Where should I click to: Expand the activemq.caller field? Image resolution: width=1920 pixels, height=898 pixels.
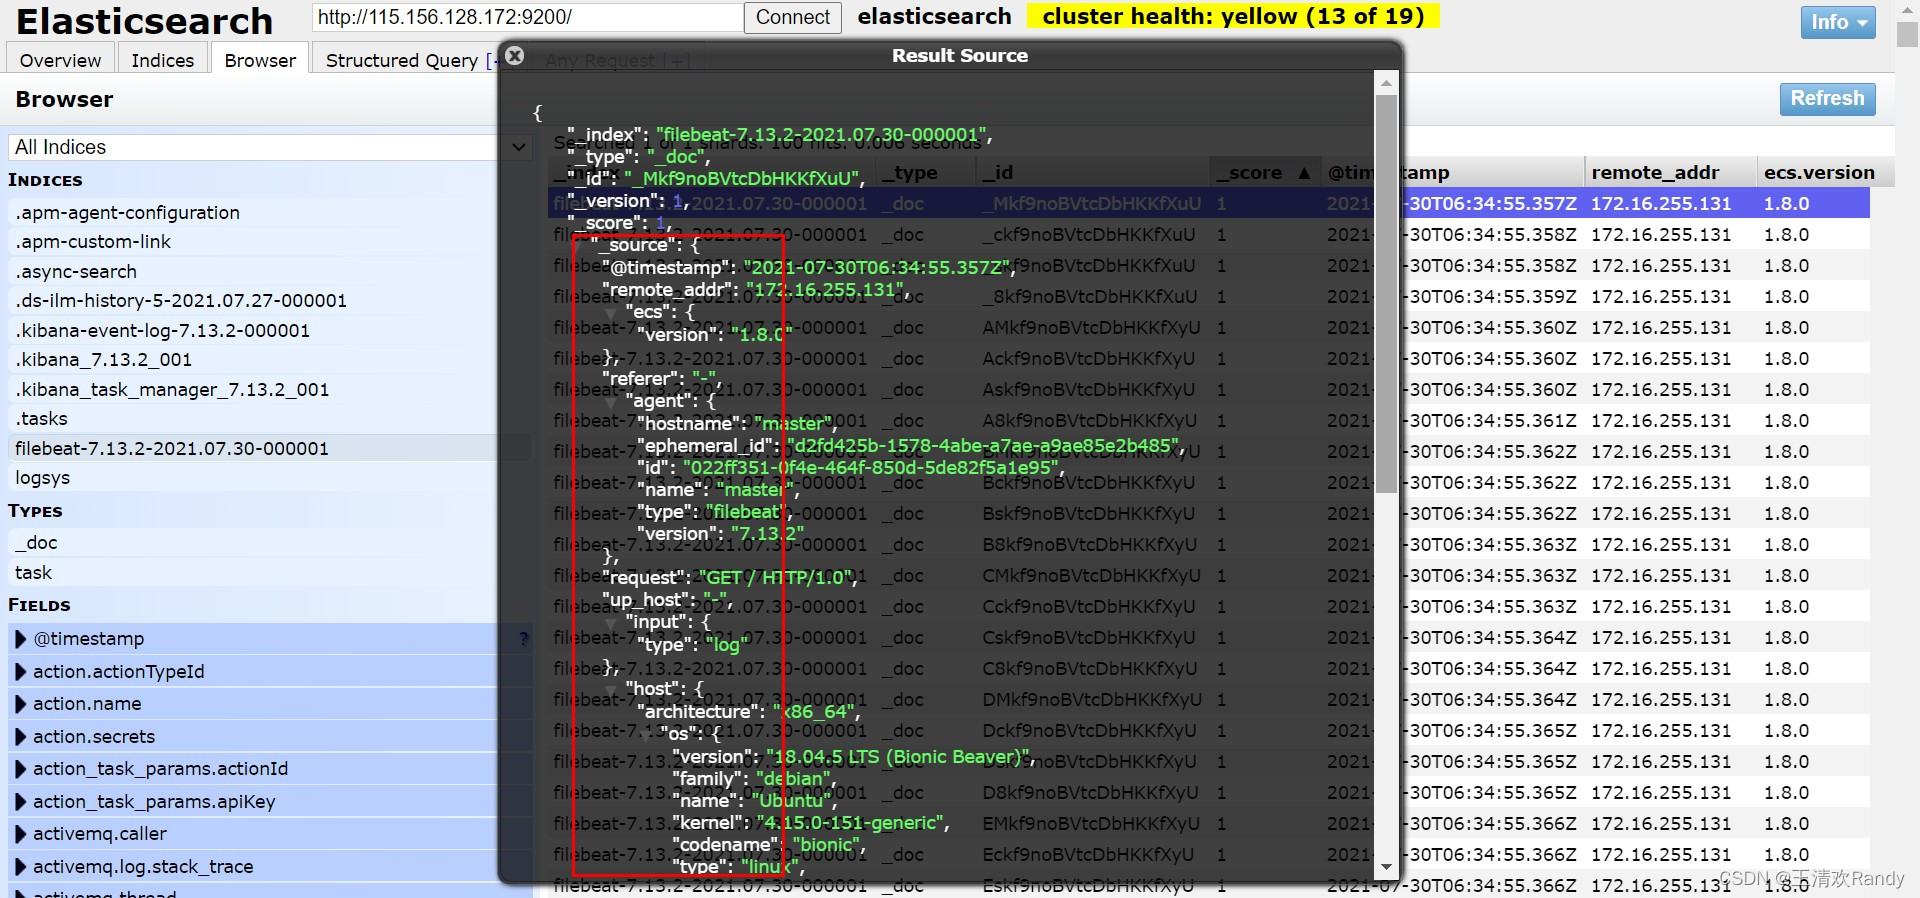(21, 834)
